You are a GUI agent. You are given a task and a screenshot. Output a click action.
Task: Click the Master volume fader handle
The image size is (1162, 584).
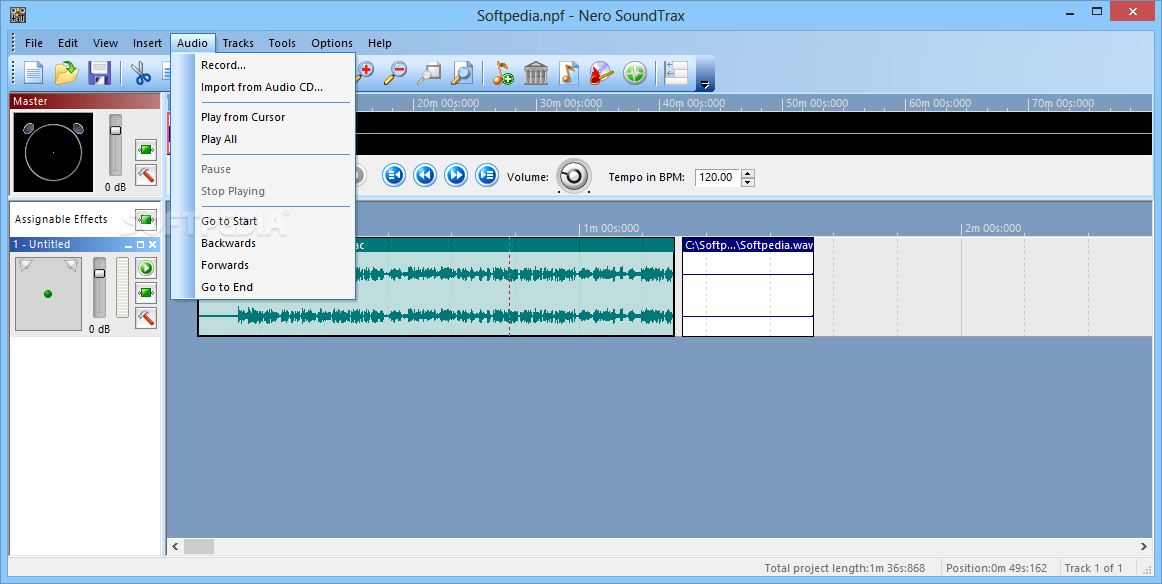pos(116,130)
